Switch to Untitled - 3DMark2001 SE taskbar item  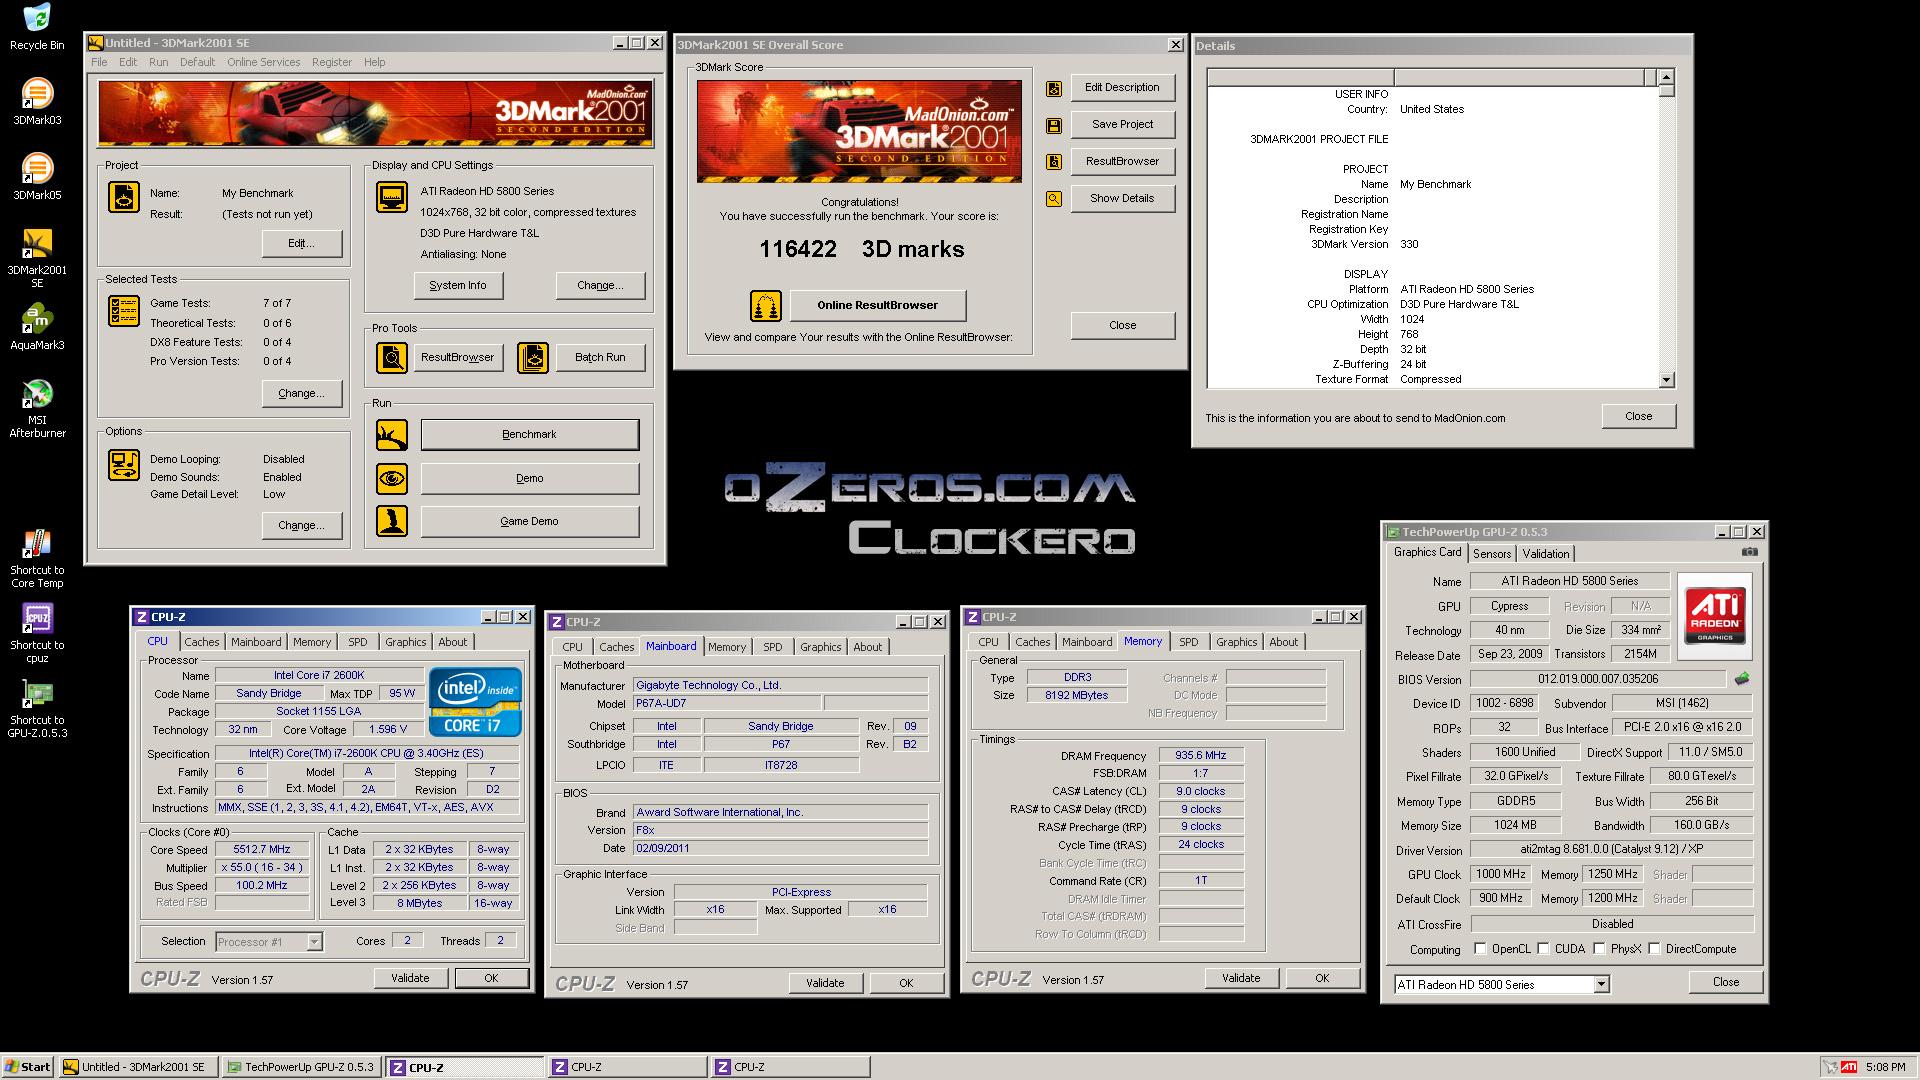pos(139,1067)
